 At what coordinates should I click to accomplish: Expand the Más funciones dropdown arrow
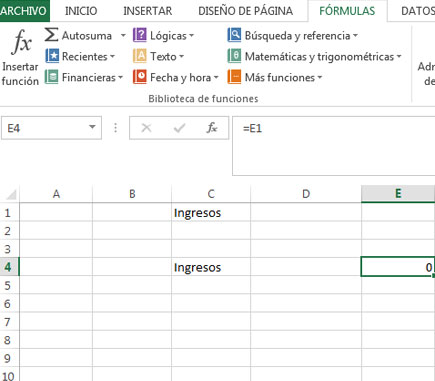click(320, 78)
